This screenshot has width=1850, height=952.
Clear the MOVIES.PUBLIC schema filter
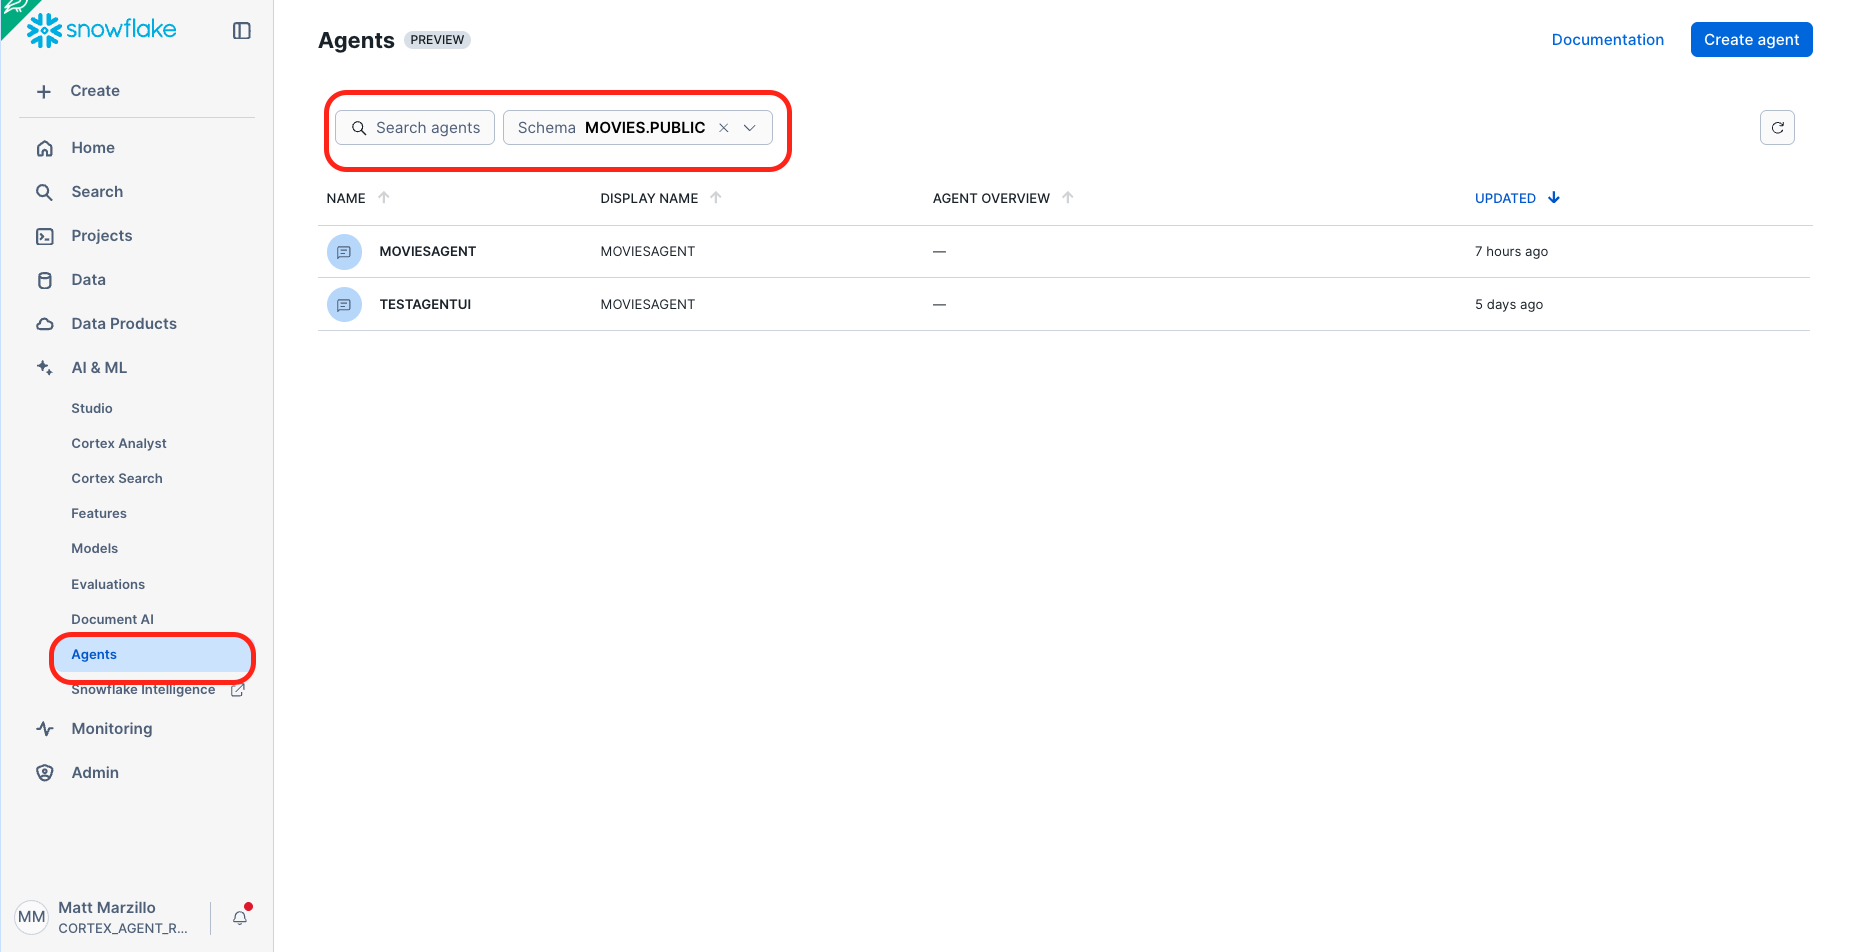pyautogui.click(x=724, y=128)
